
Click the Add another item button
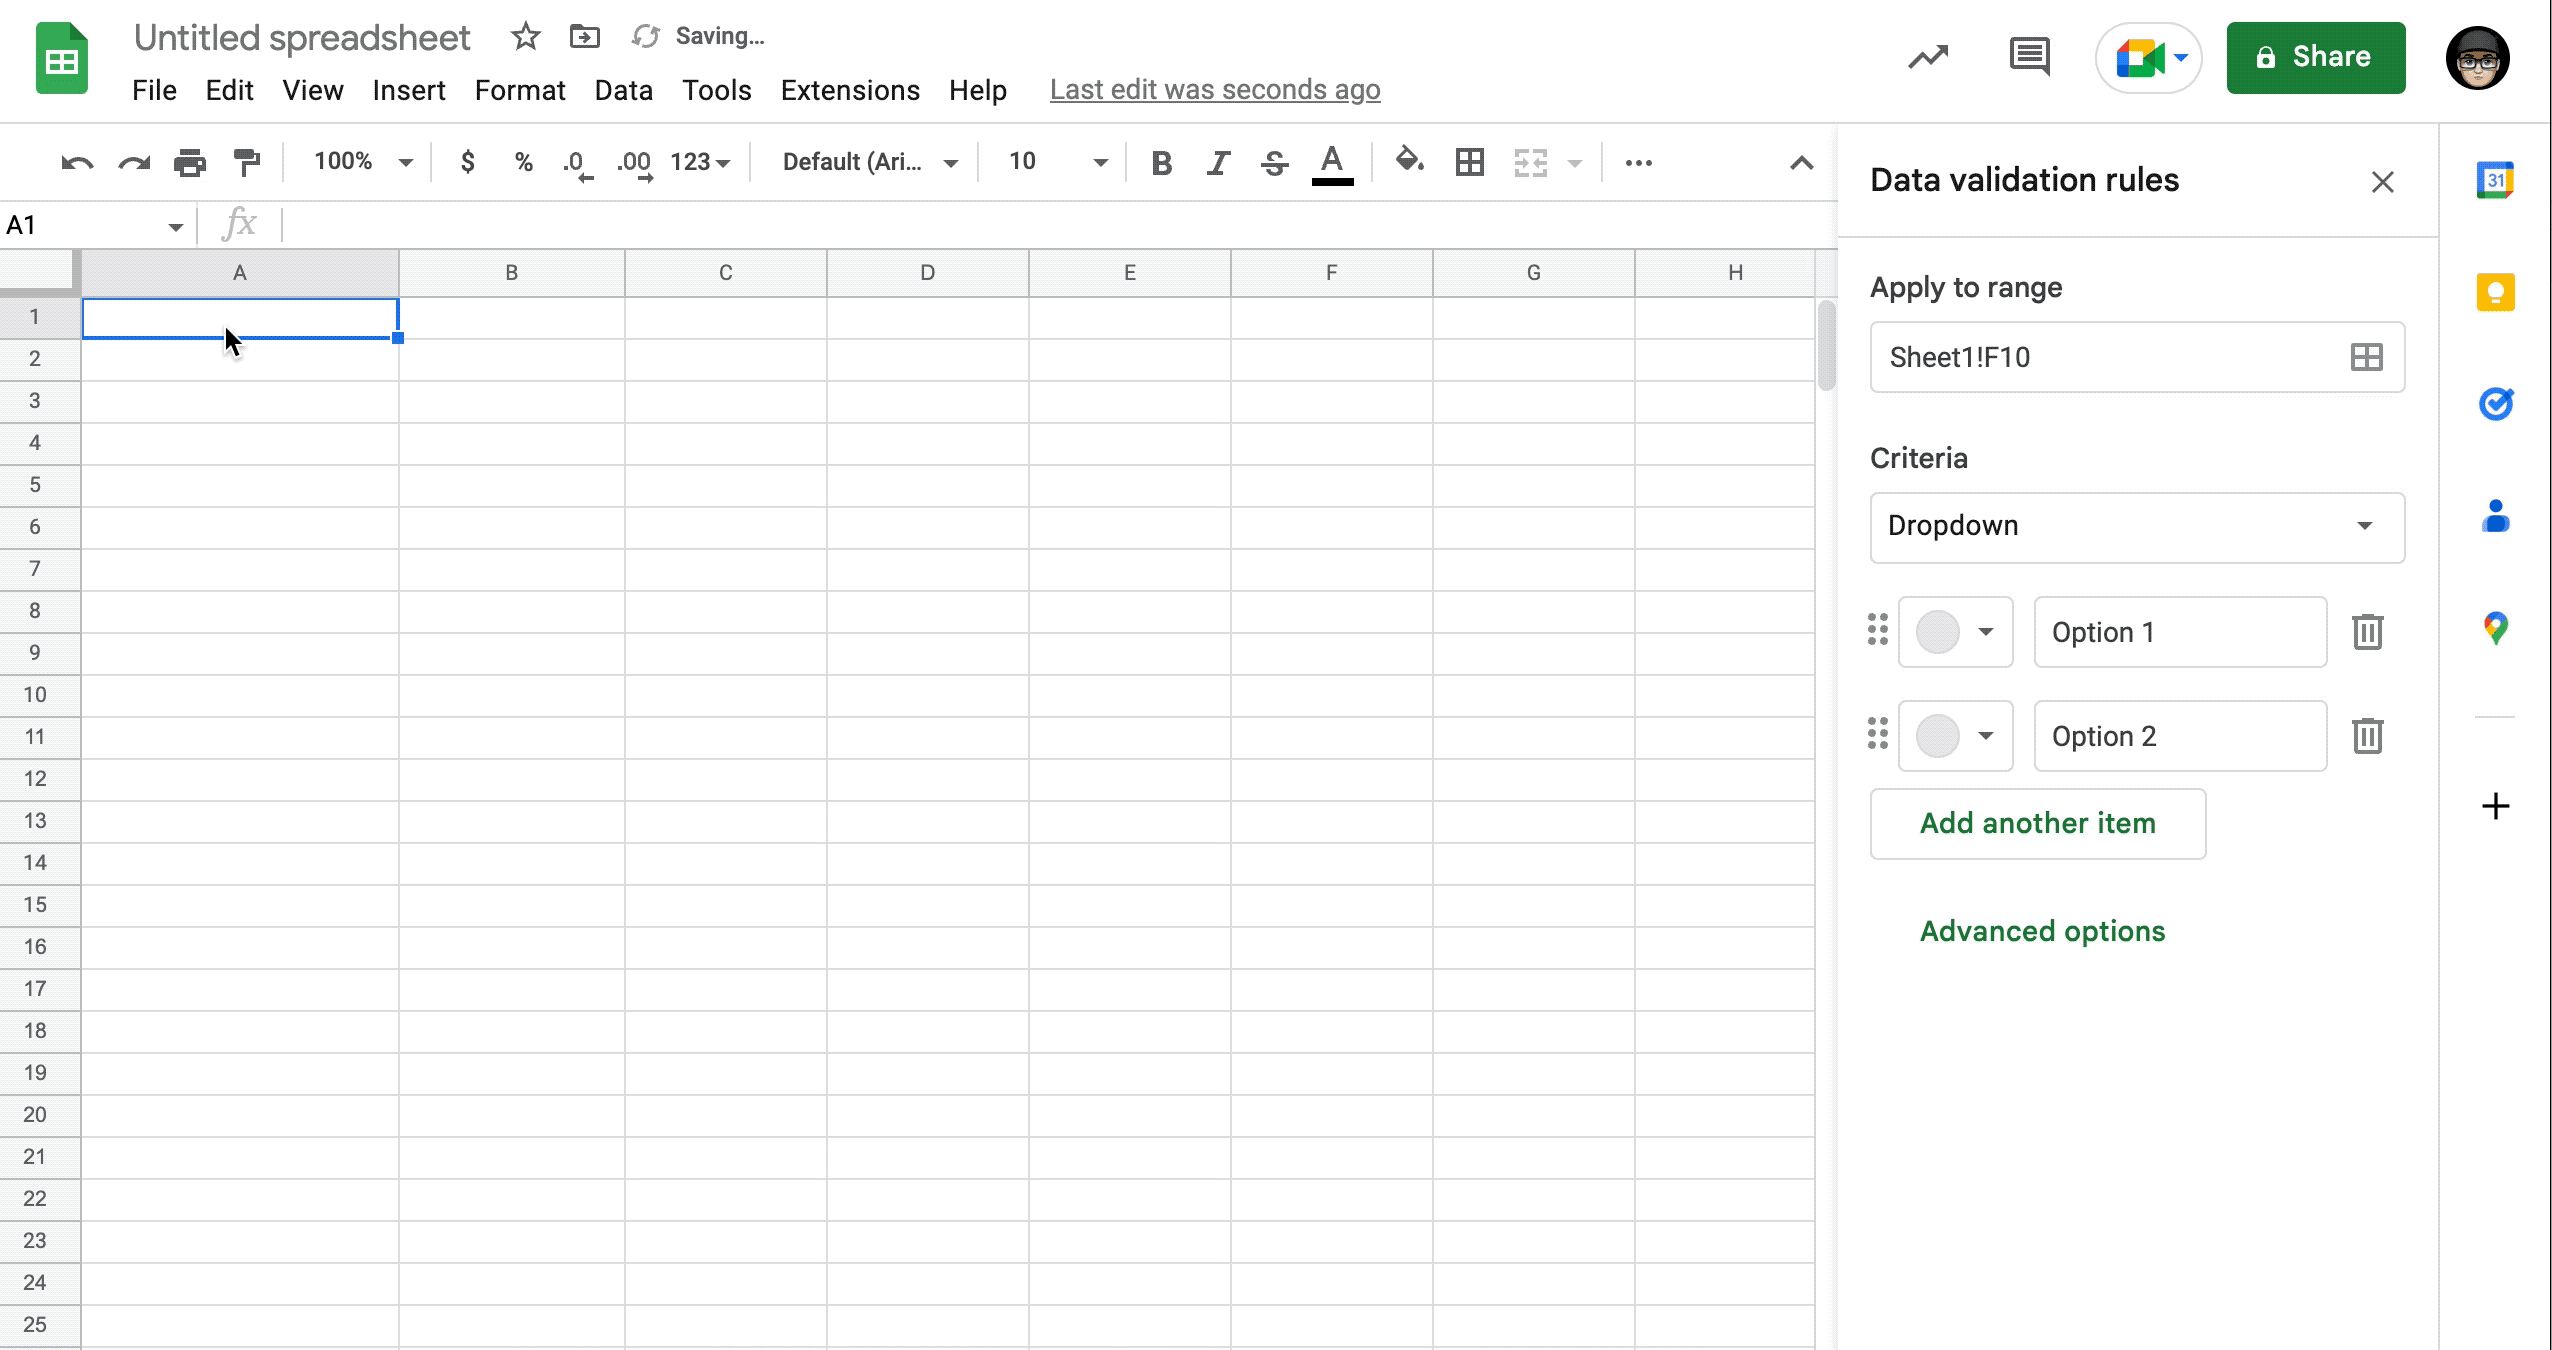coord(2038,823)
